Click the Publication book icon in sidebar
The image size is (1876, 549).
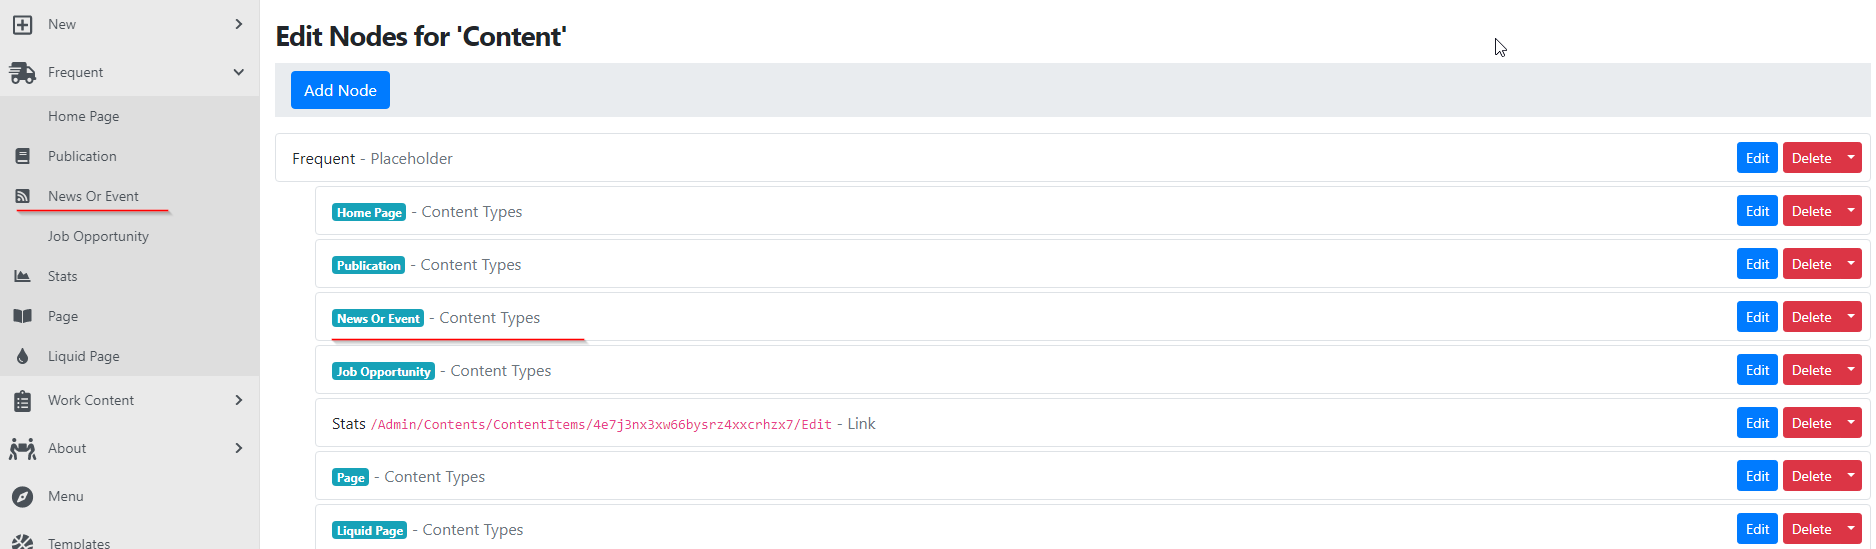(x=22, y=156)
